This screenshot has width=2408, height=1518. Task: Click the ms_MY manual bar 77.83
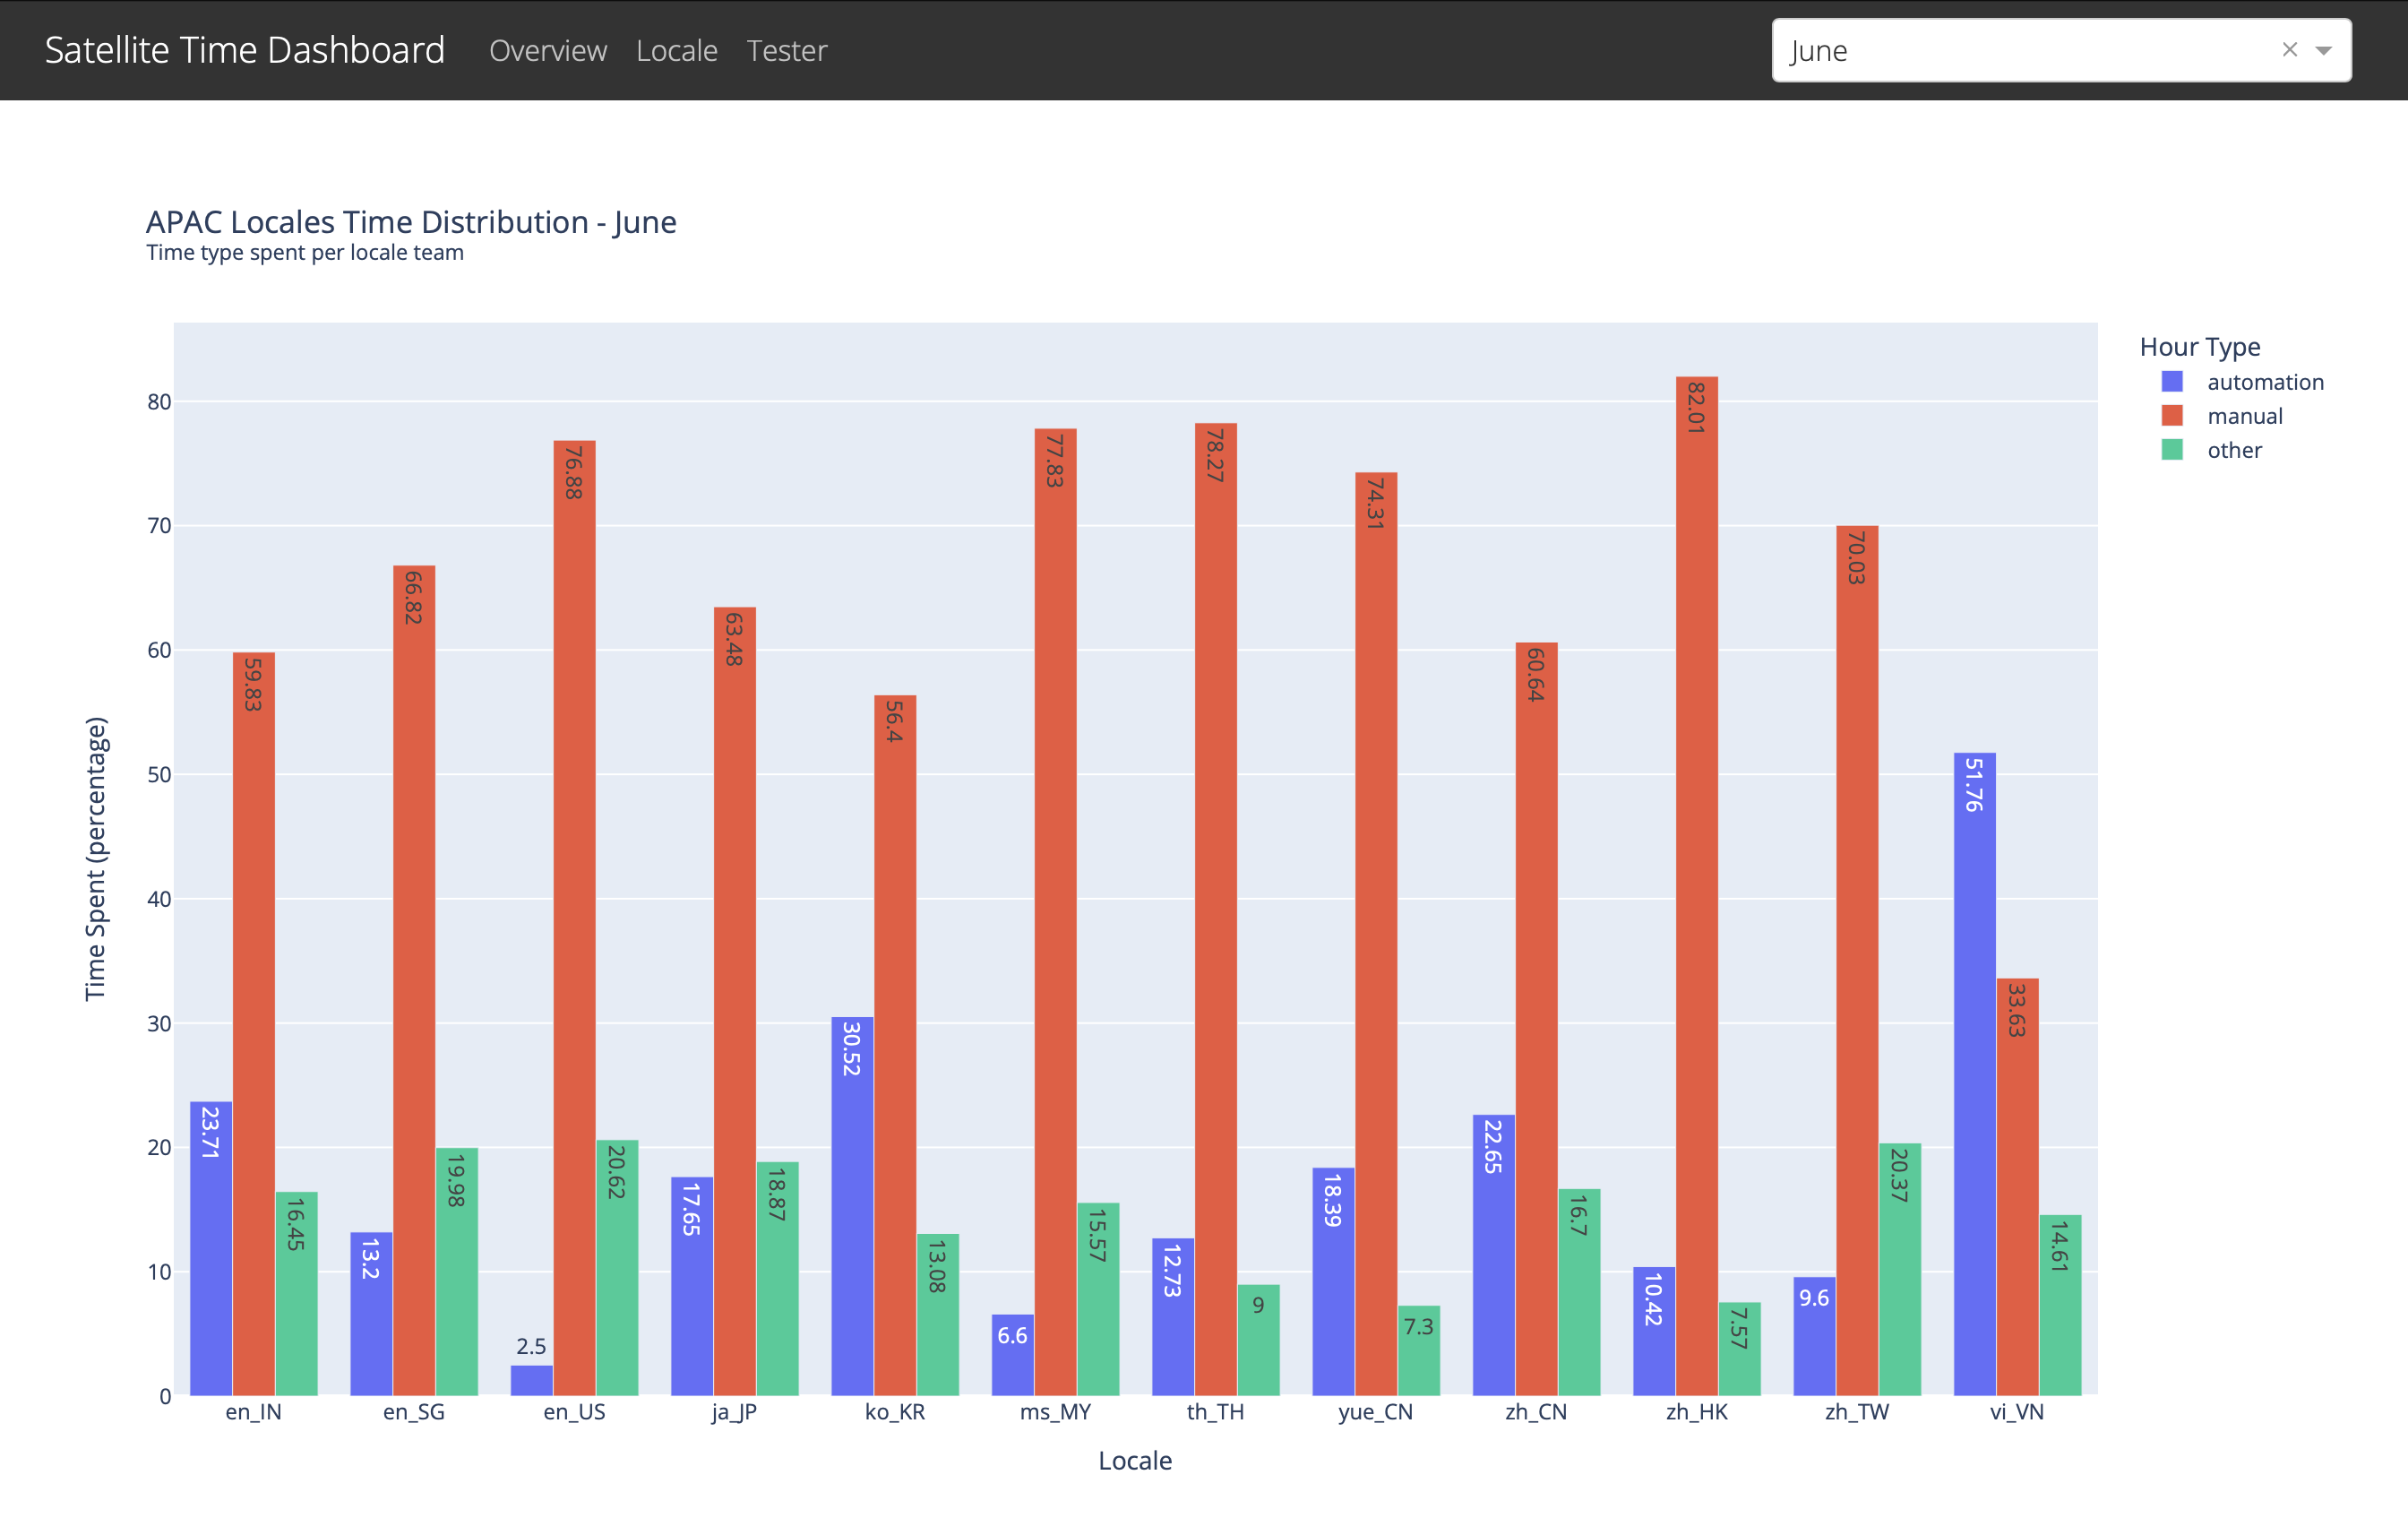[1056, 912]
